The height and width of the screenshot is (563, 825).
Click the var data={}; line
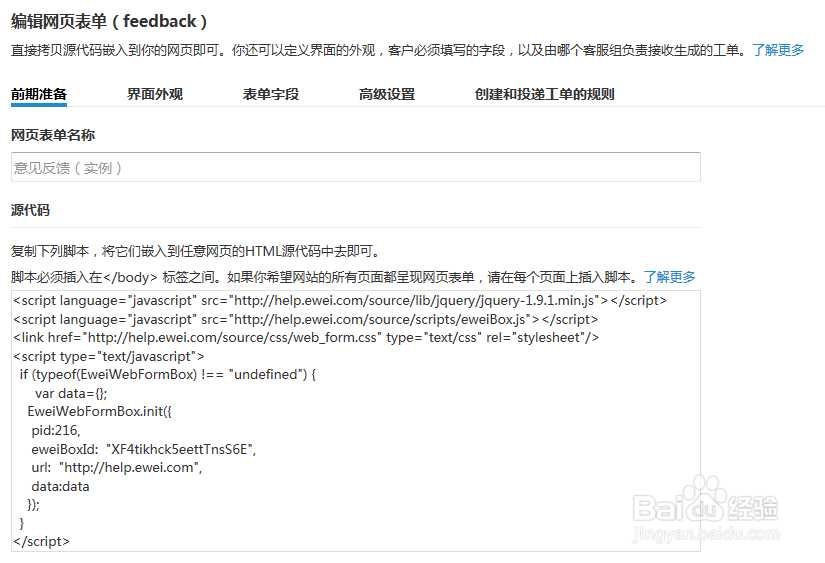[x=71, y=394]
